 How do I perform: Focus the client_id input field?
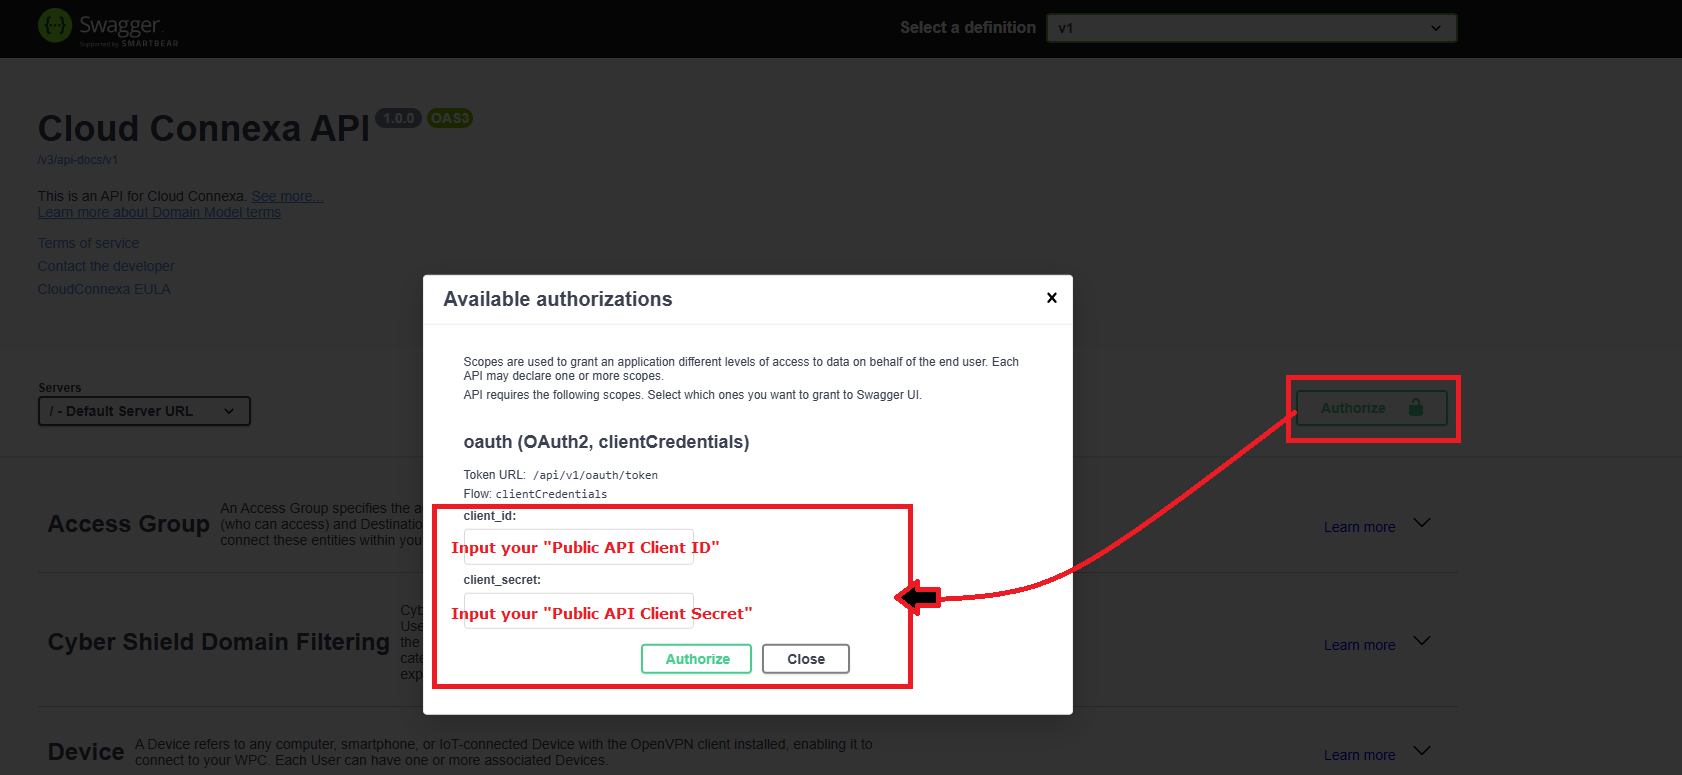point(578,547)
